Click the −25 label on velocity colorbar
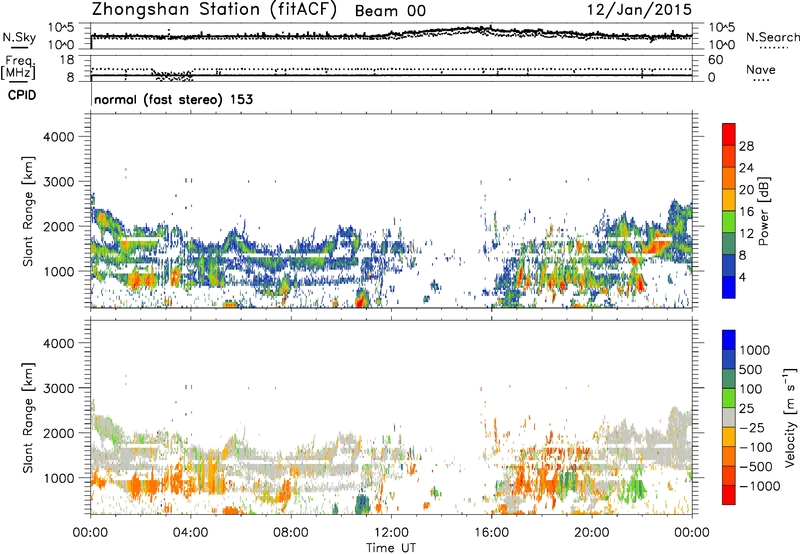Screen dimensions: 800x554 pos(754,428)
